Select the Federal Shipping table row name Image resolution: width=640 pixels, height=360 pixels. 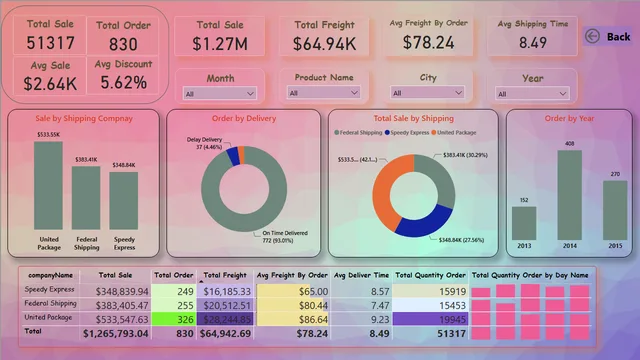pos(50,303)
